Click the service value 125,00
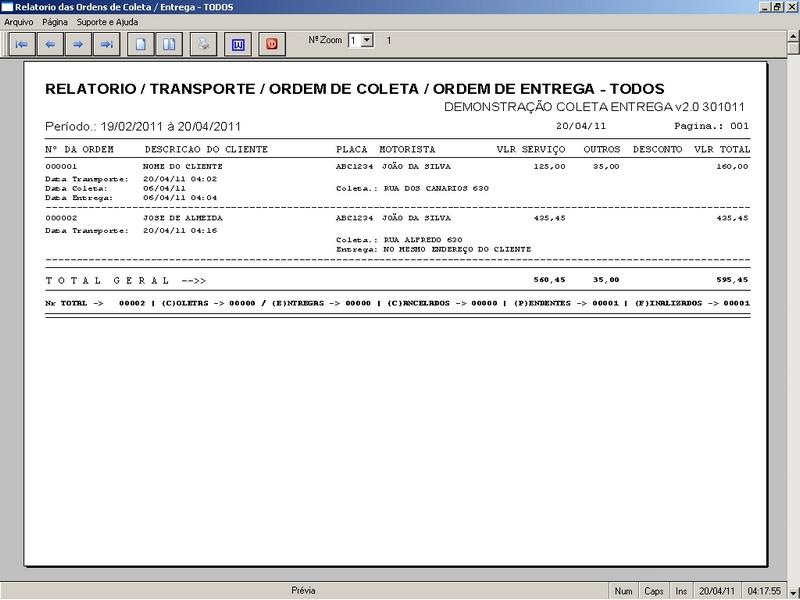 549,166
